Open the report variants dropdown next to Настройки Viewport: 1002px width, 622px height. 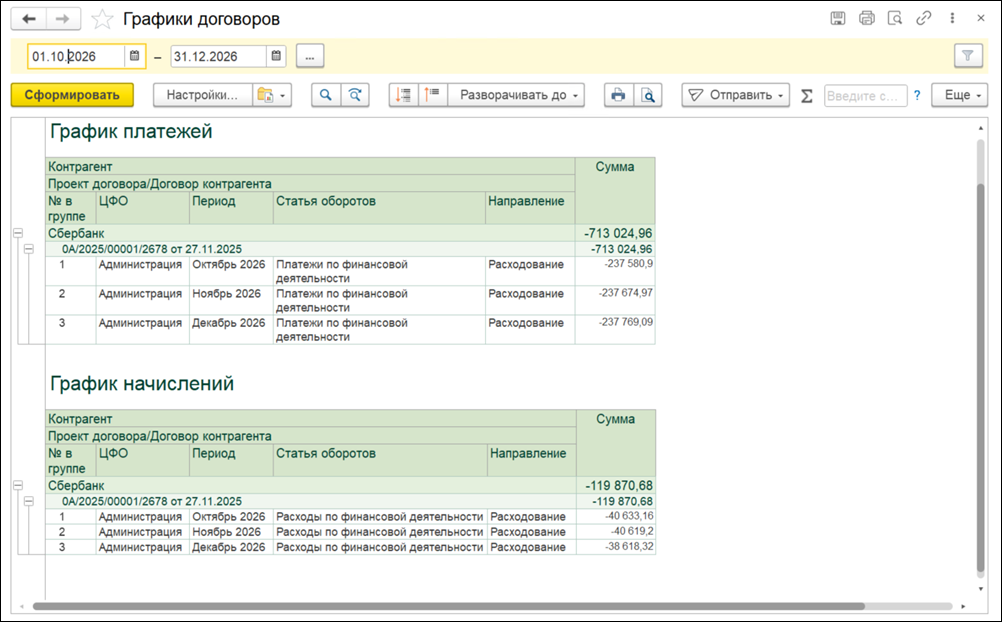[x=272, y=95]
